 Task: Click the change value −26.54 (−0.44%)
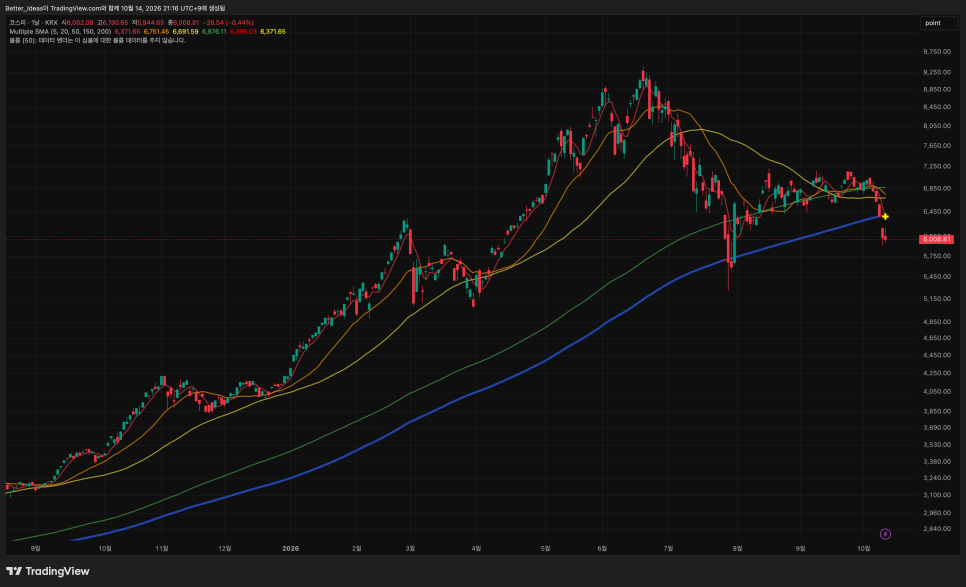pos(228,23)
